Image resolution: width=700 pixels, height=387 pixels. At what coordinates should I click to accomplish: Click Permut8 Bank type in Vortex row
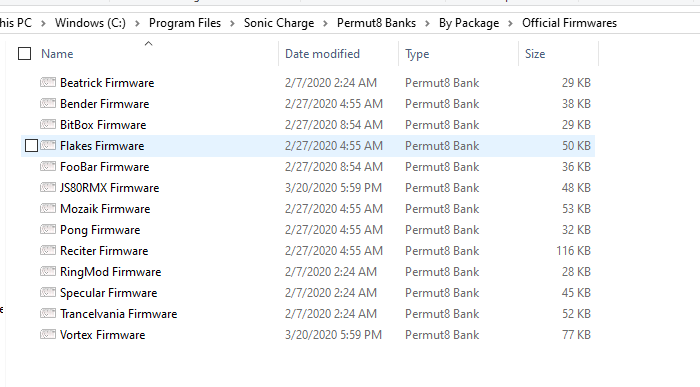pos(442,334)
